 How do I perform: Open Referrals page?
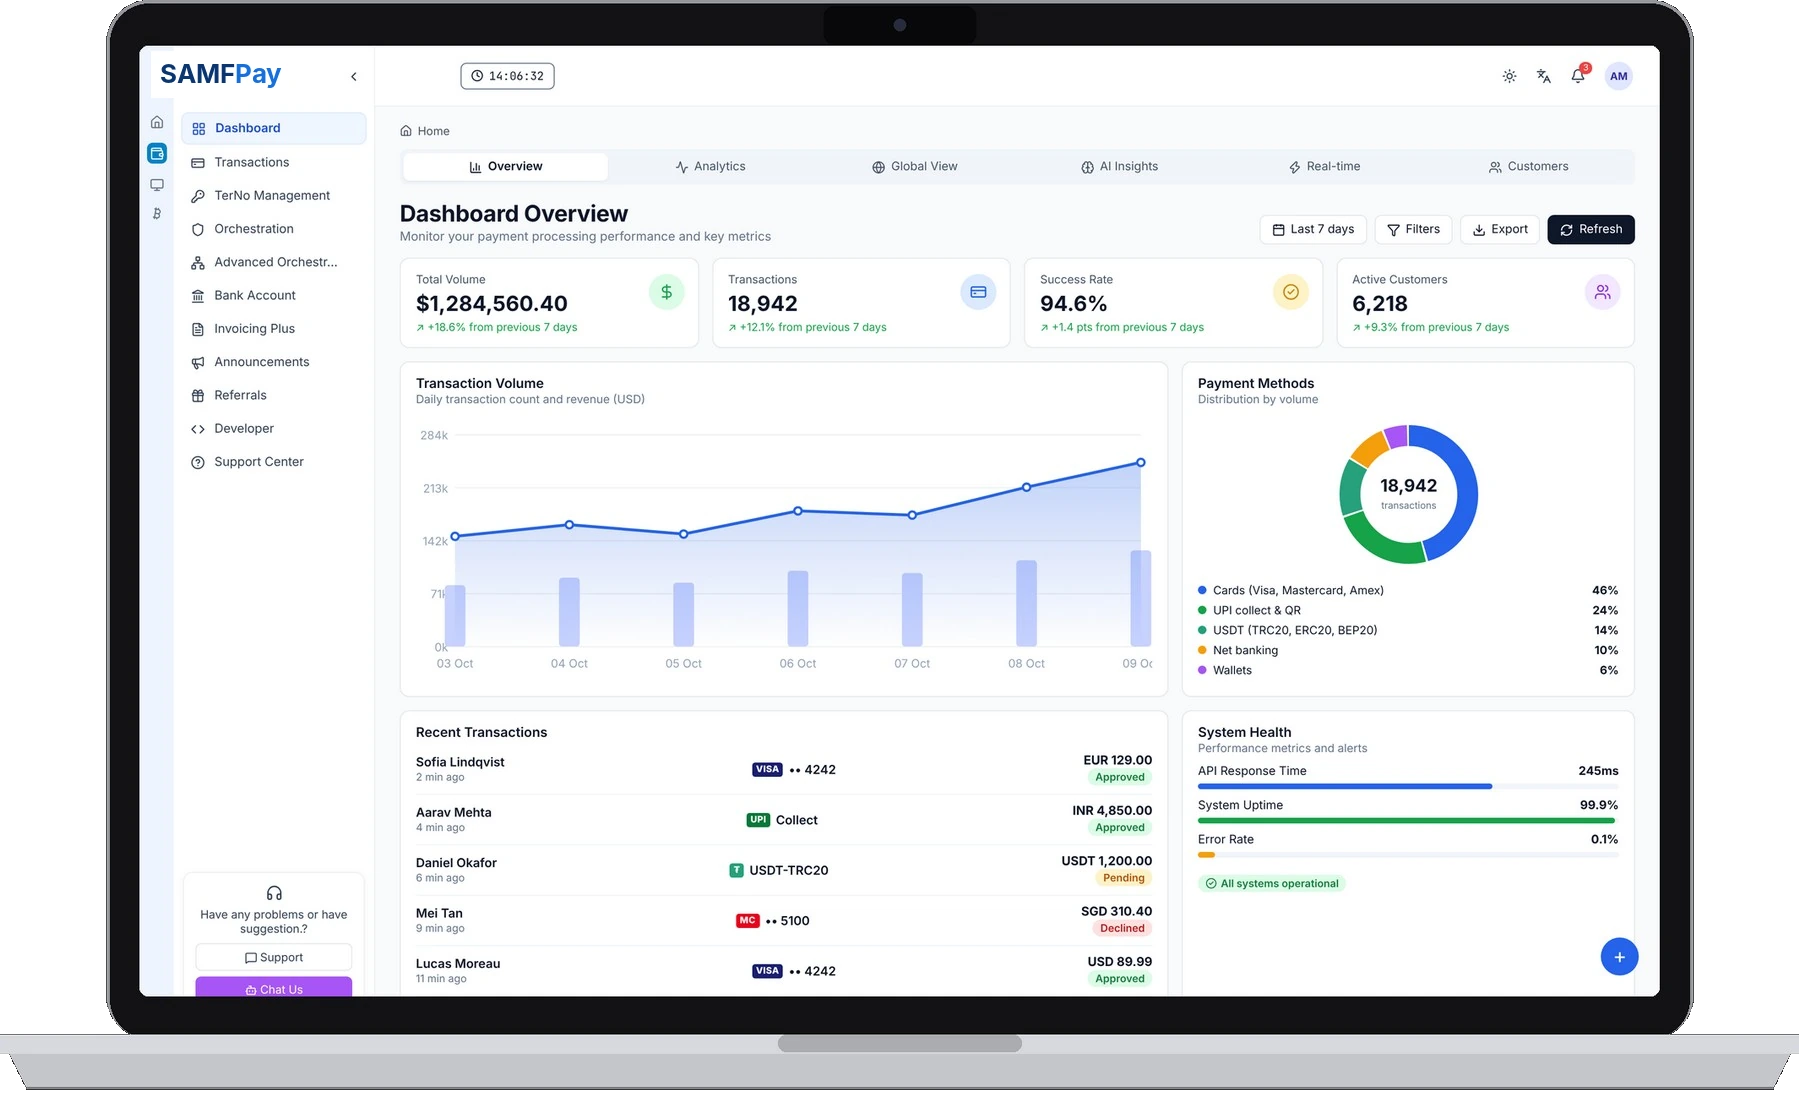point(274,395)
